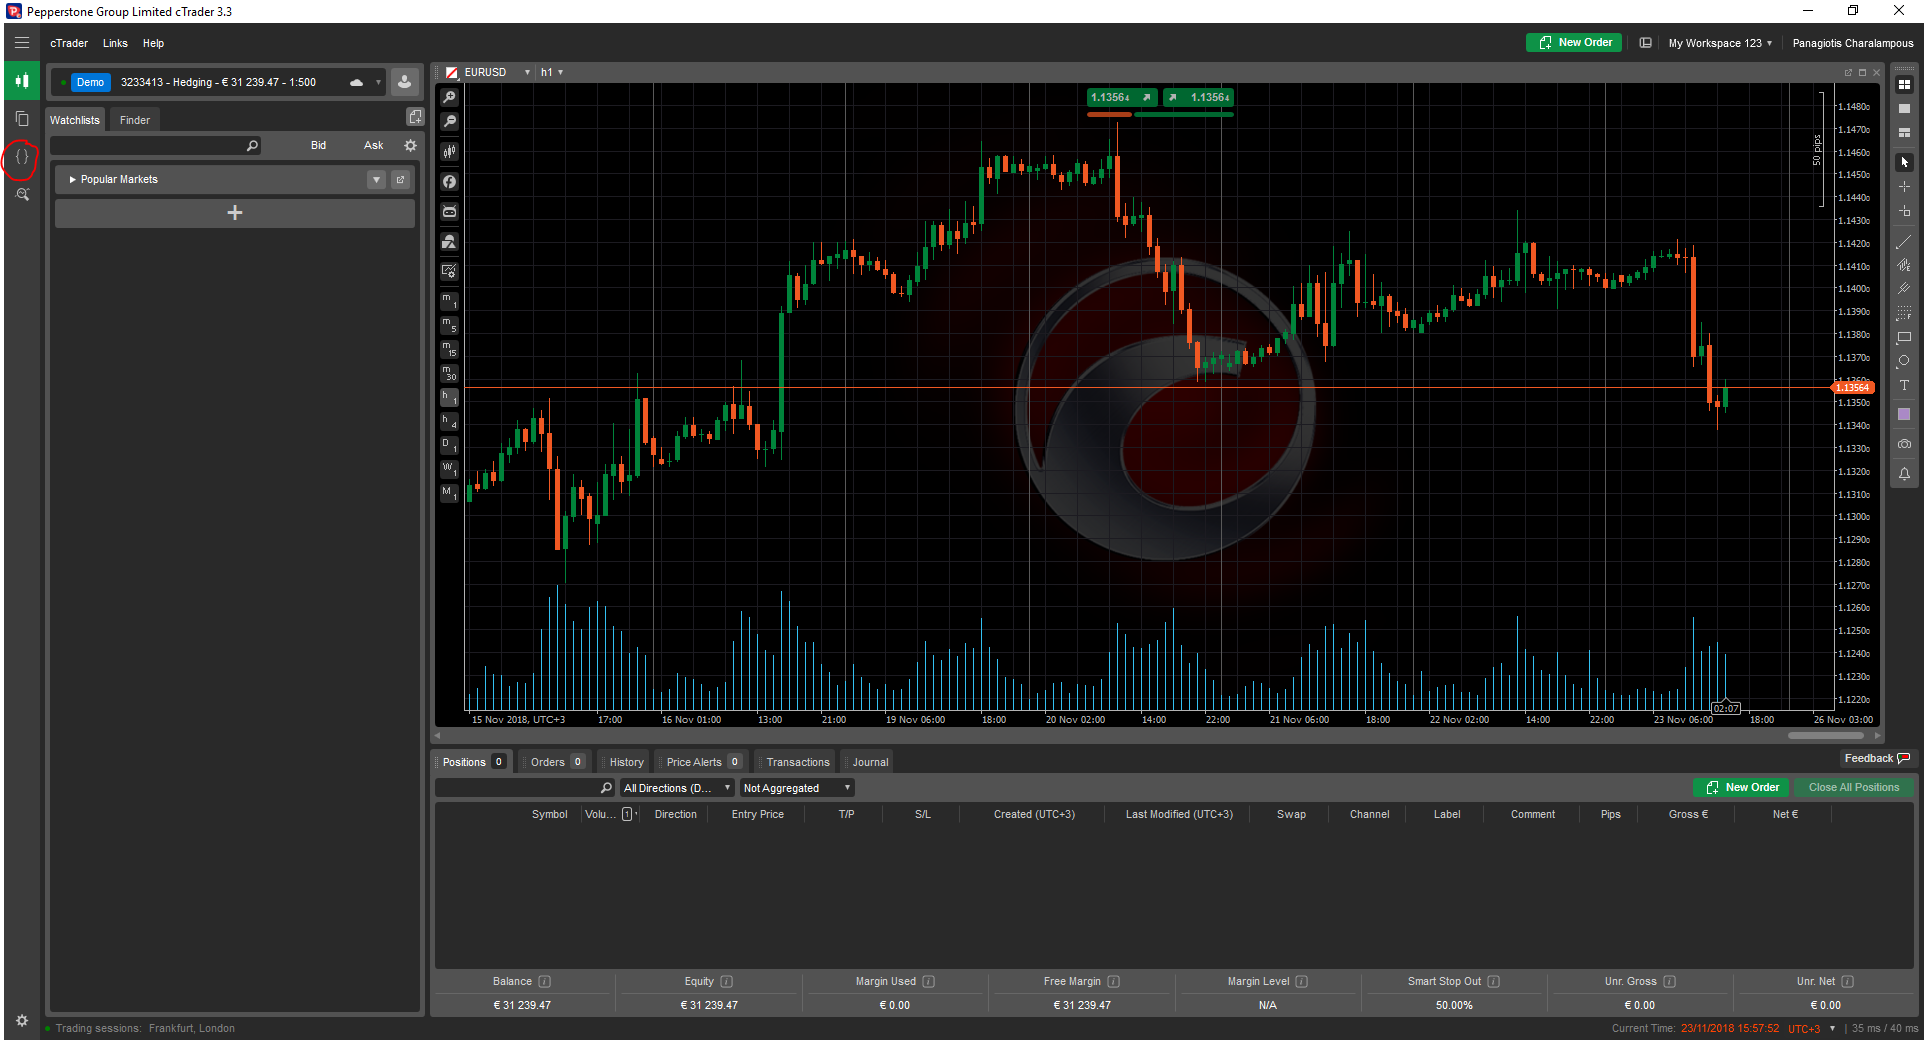Select the equidistant channel tool
Screen dimensions: 1924x1040
(x=1904, y=266)
